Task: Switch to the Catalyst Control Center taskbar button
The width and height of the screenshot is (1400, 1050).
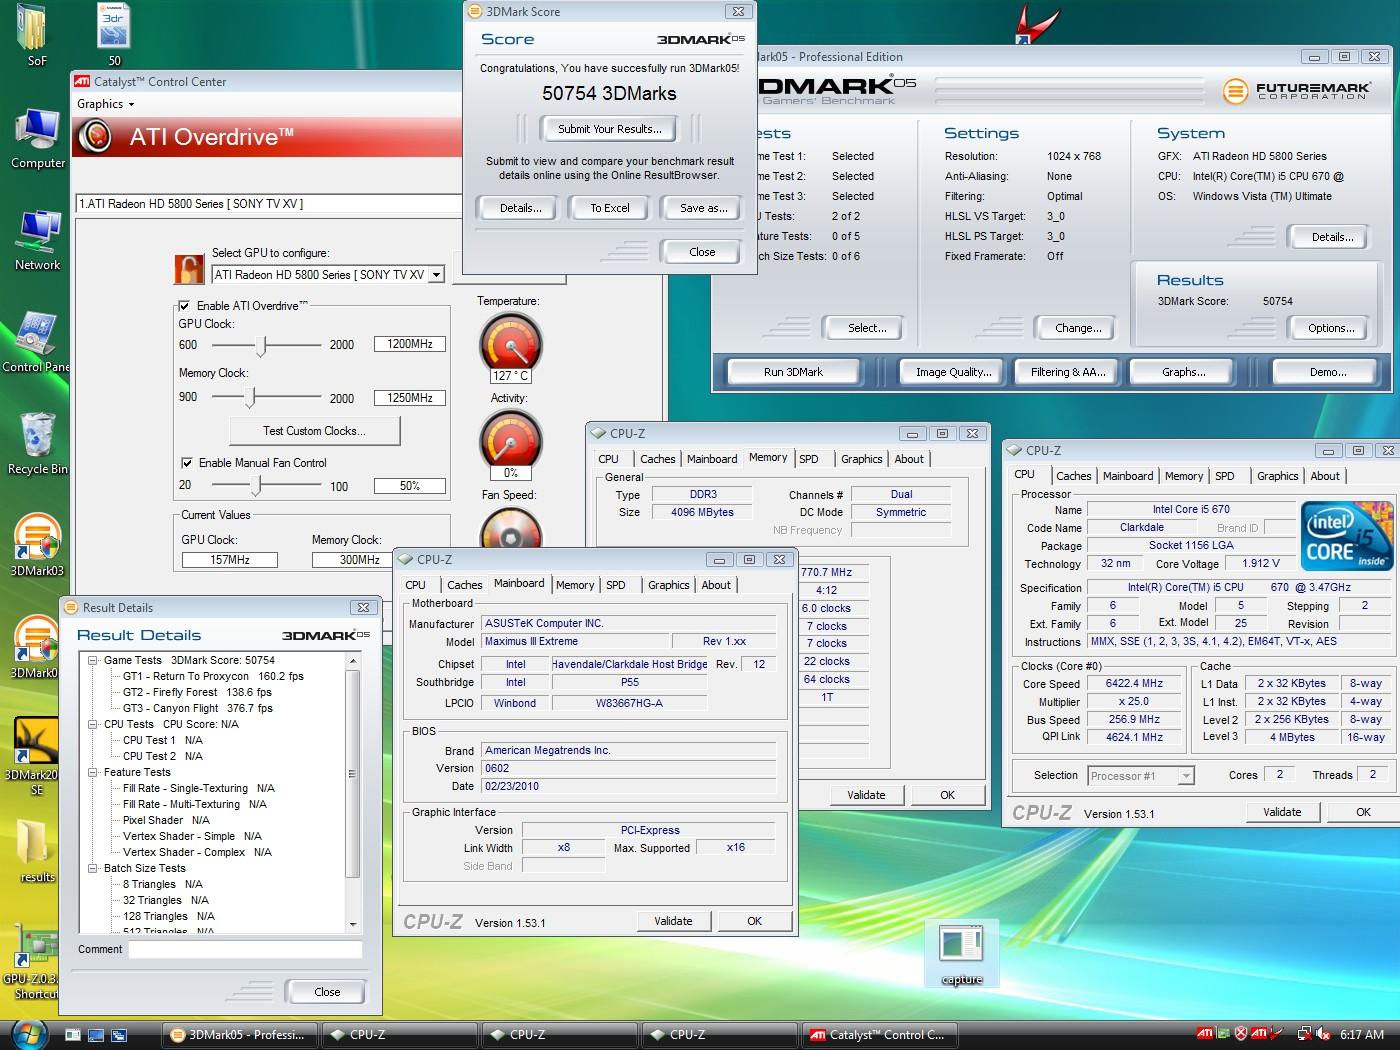Action: pos(878,1035)
